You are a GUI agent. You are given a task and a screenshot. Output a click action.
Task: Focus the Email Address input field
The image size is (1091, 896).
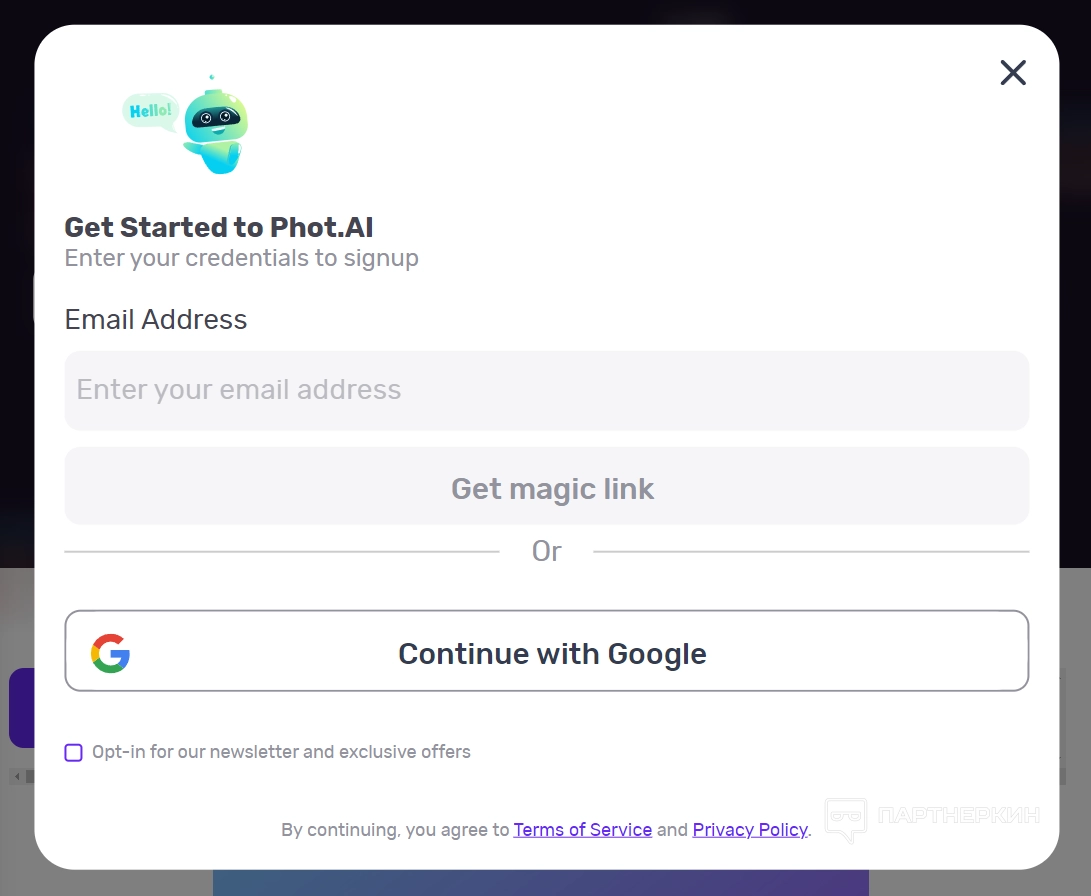click(x=546, y=390)
